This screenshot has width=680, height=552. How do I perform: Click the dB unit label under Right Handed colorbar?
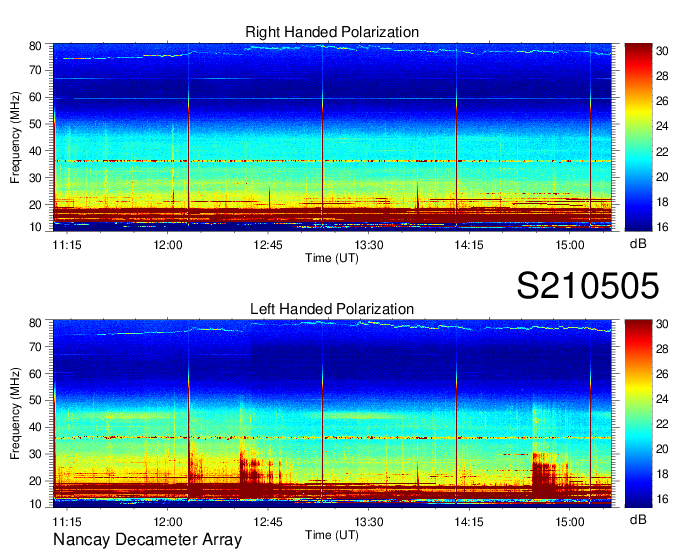[x=638, y=244]
